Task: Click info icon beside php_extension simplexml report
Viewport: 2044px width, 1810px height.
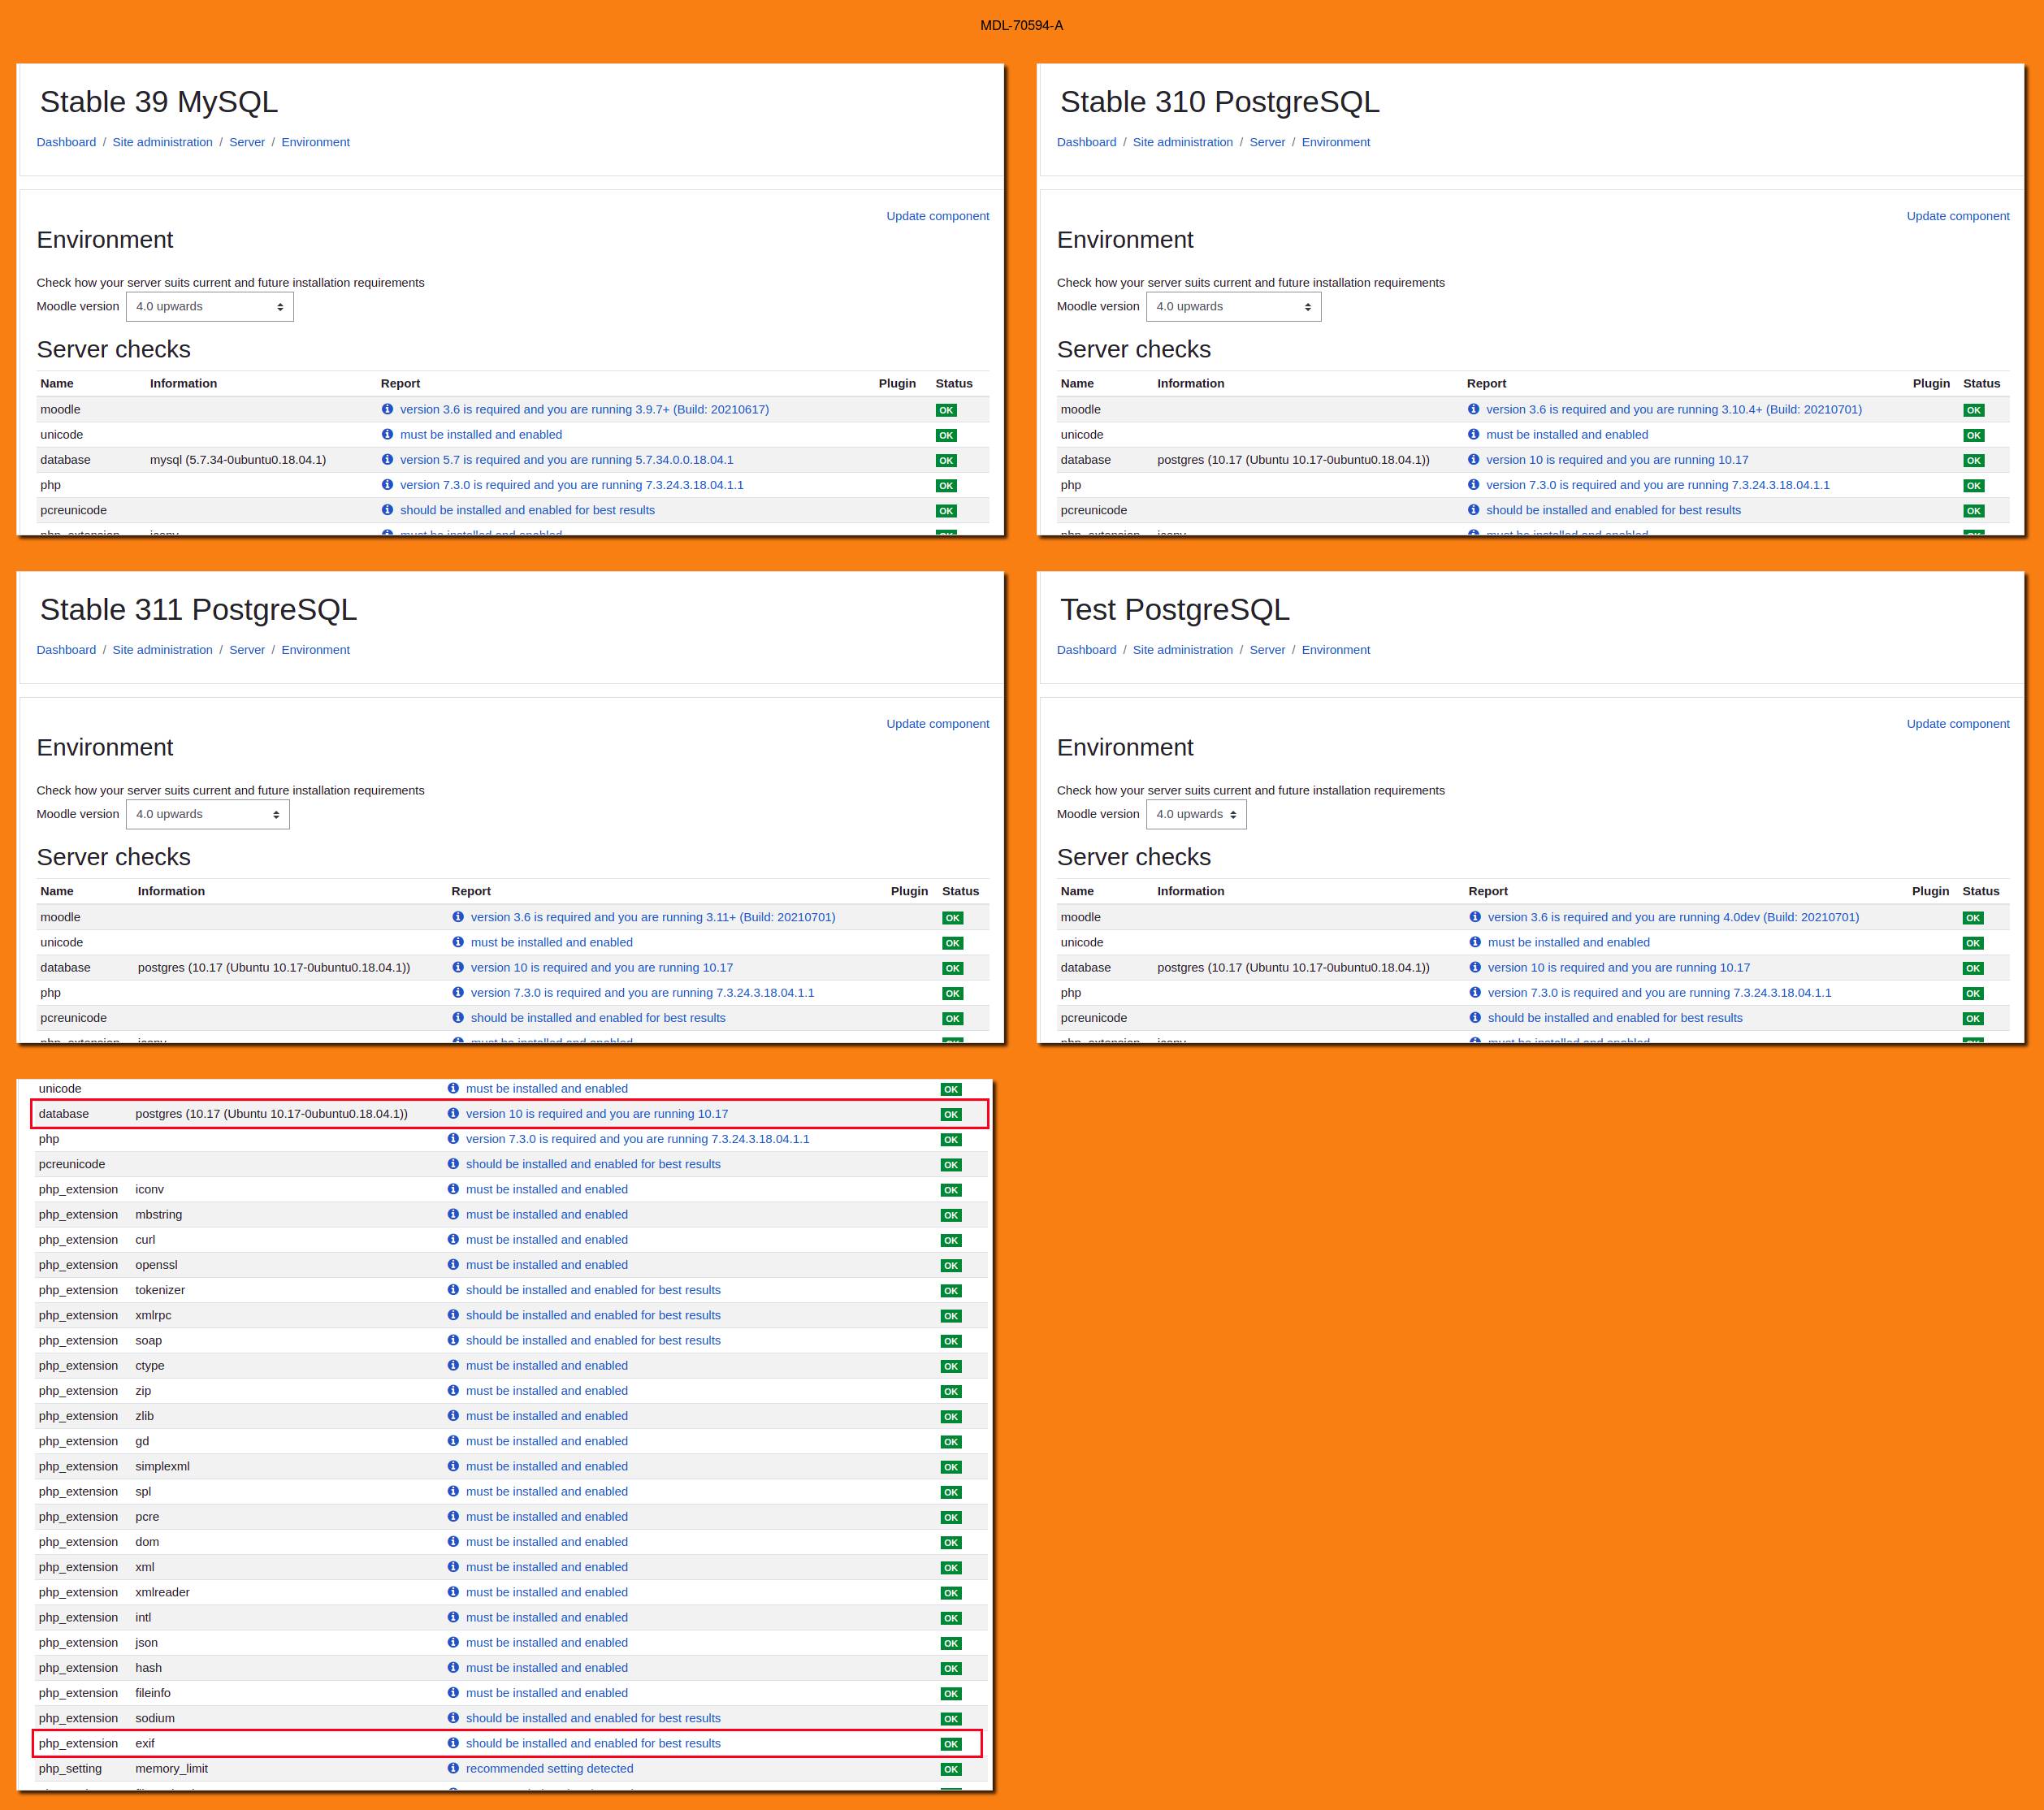Action: click(453, 1466)
